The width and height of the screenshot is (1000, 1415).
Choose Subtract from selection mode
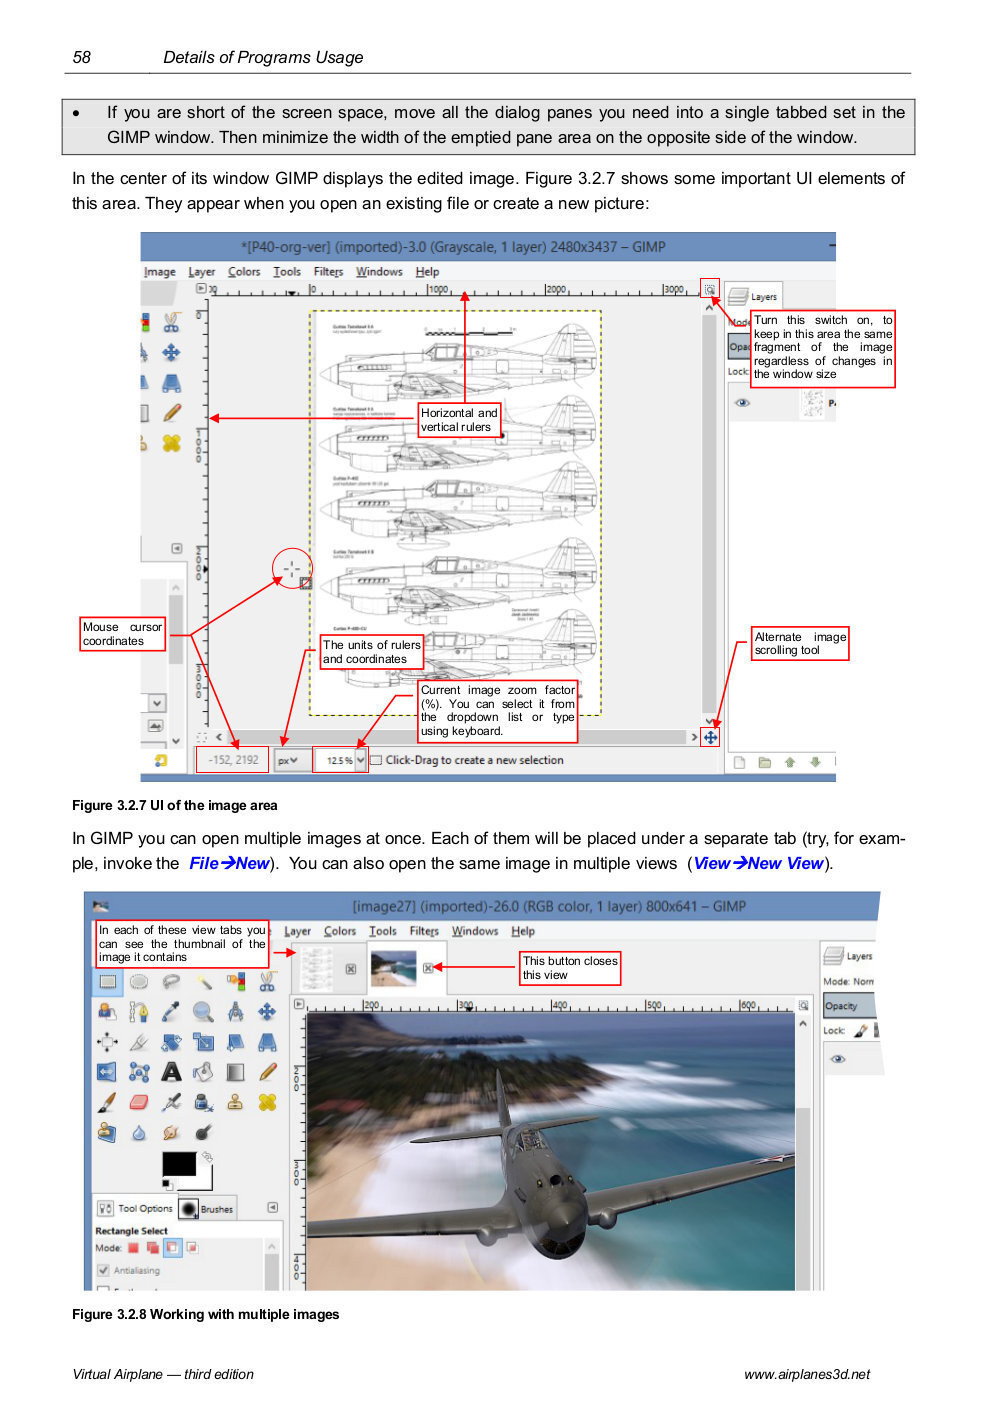(172, 1247)
